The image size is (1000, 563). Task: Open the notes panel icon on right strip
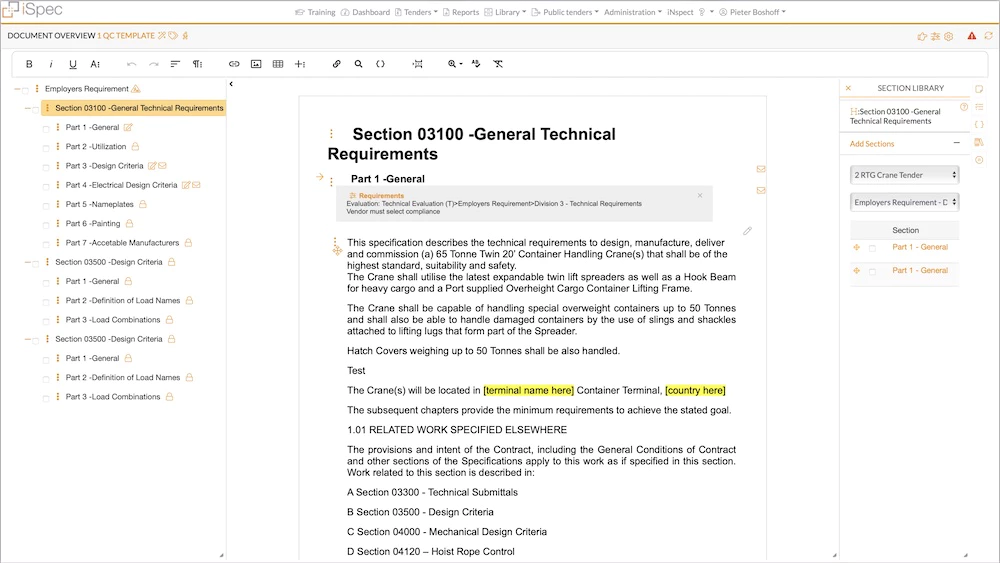(979, 89)
